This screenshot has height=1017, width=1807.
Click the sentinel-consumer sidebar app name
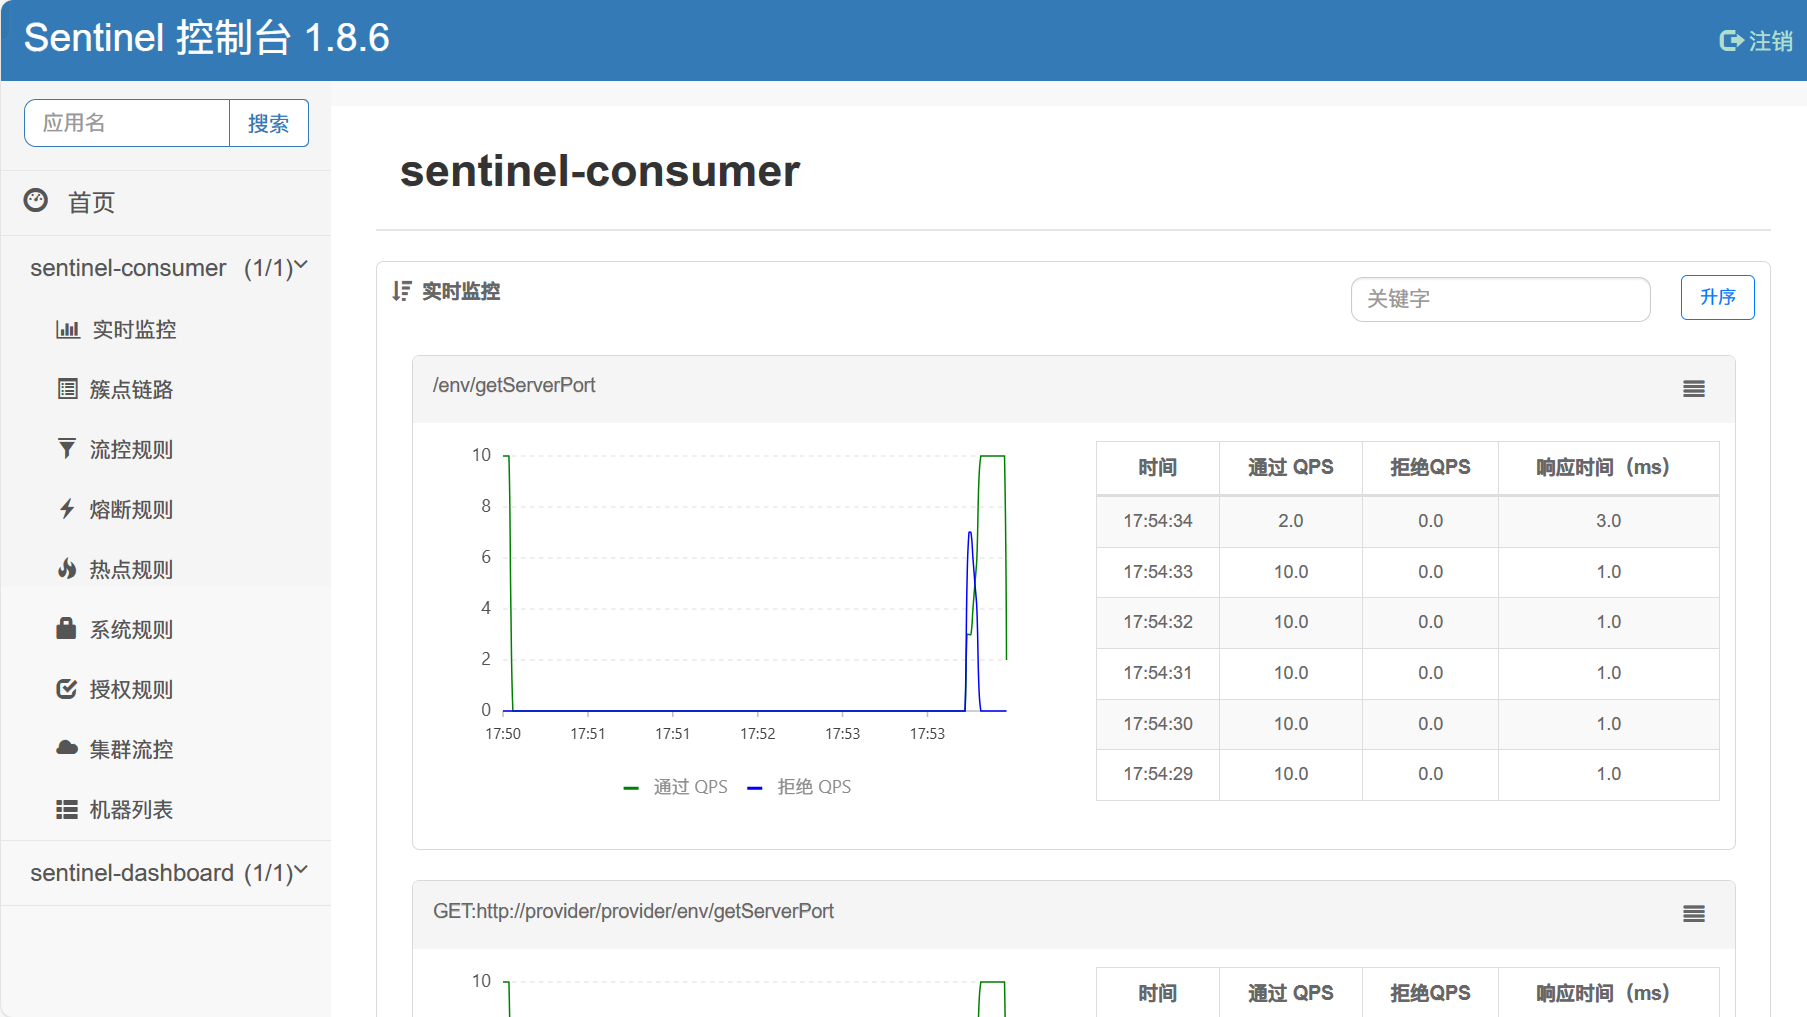click(128, 268)
